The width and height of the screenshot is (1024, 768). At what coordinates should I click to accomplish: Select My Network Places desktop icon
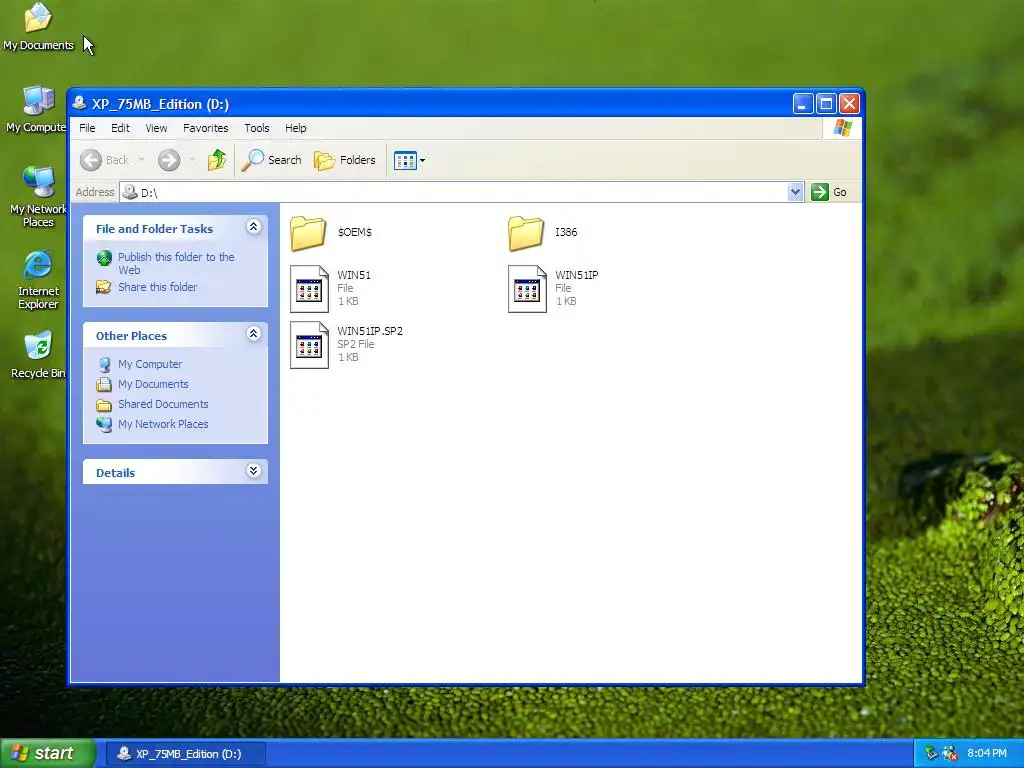pos(38,197)
